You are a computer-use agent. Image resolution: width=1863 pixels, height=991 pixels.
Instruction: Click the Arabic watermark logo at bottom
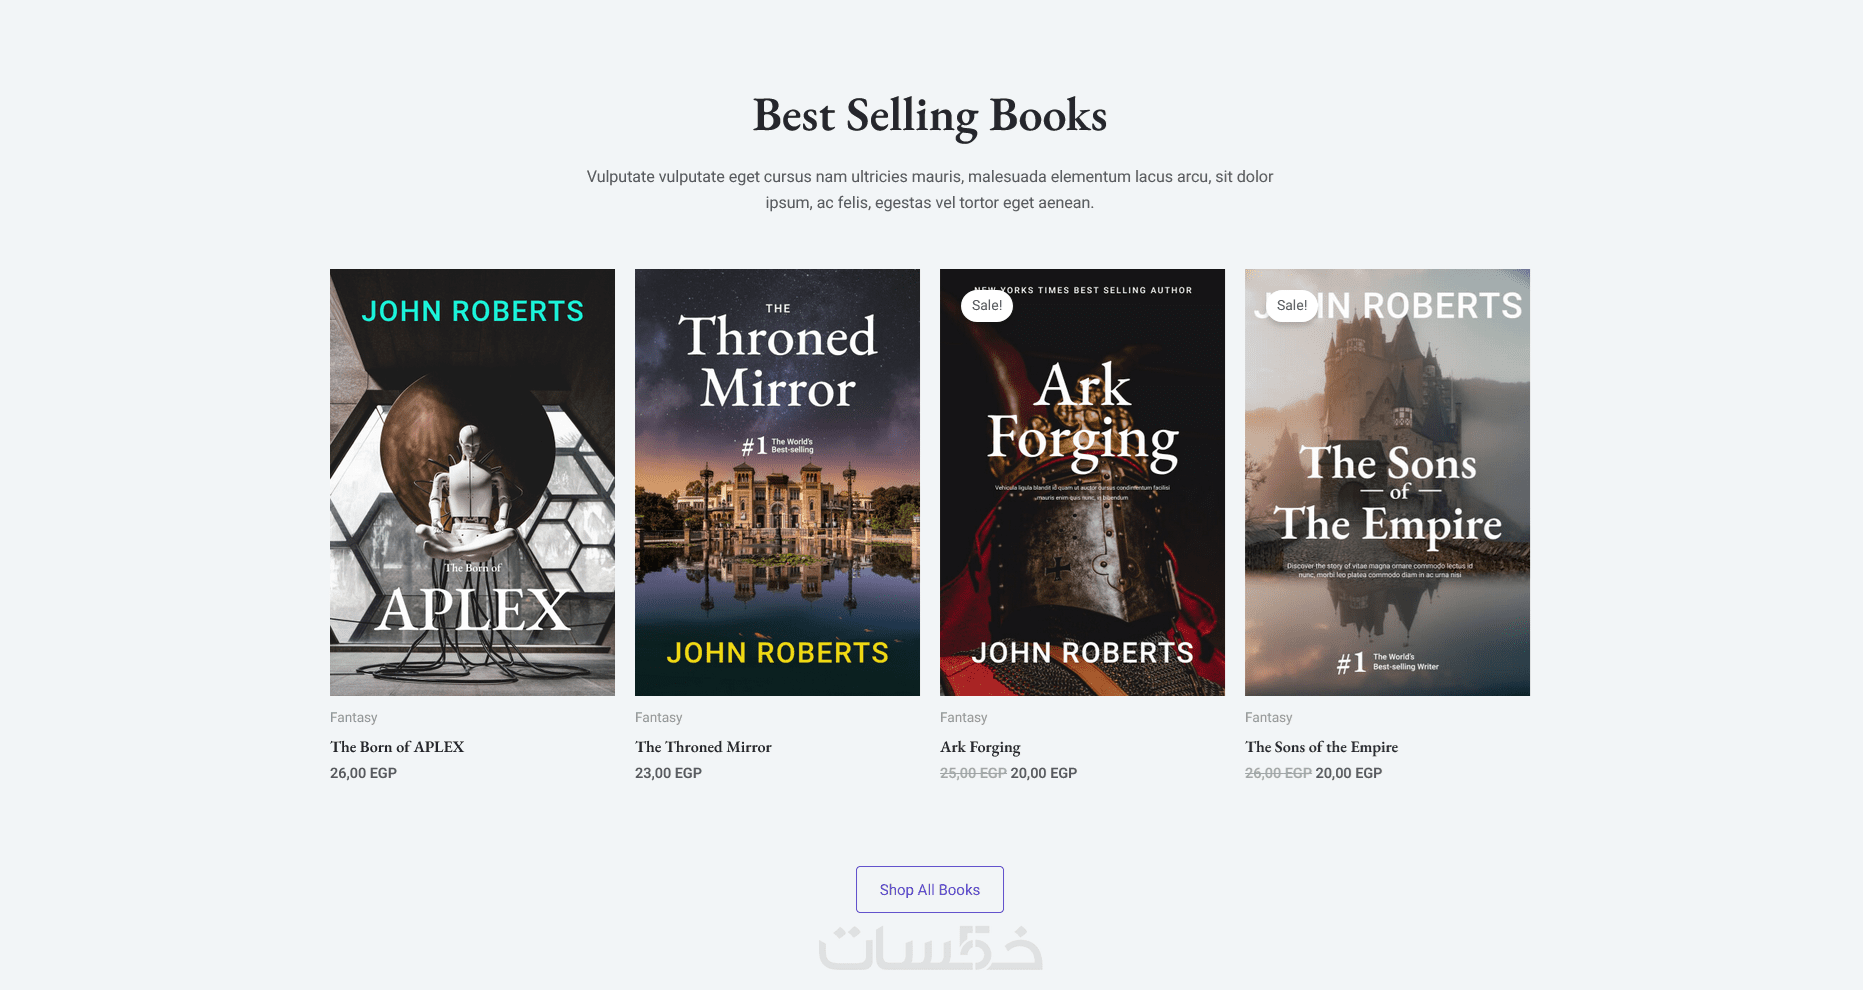pyautogui.click(x=930, y=949)
